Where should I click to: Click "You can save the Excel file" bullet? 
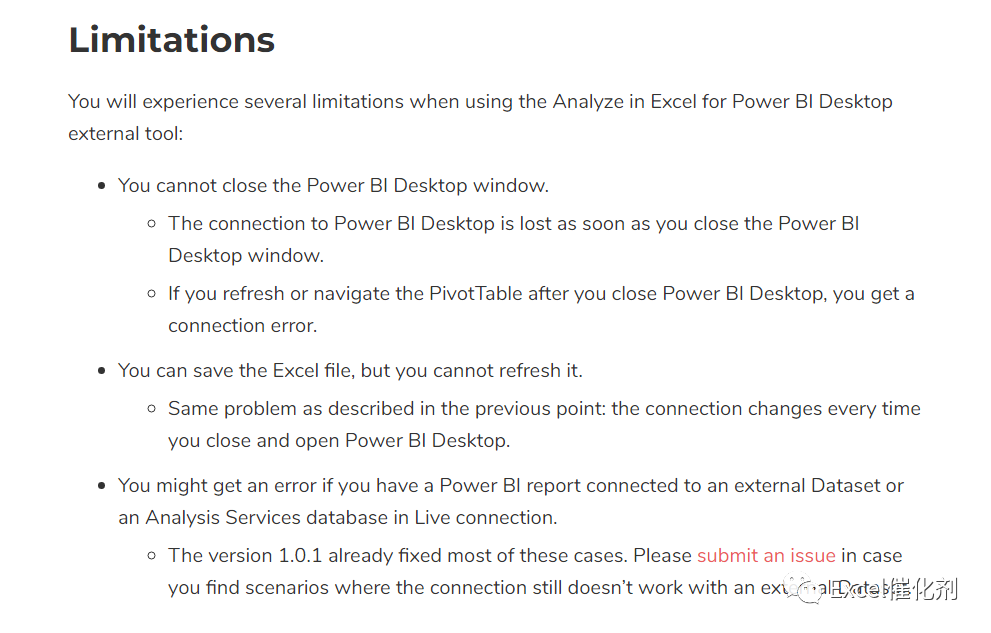tap(350, 371)
